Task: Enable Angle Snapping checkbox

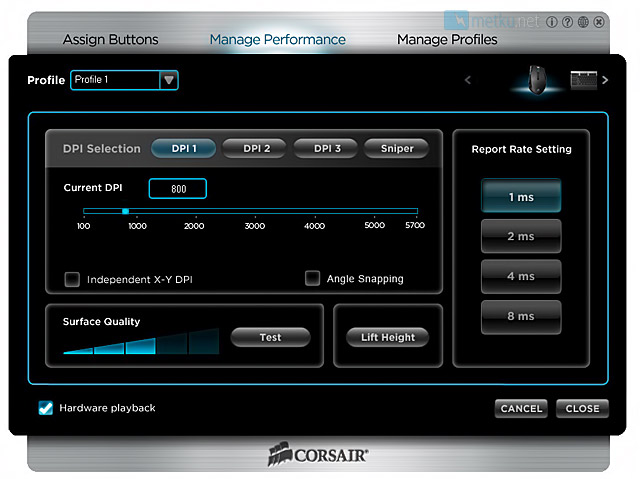Action: pos(313,278)
